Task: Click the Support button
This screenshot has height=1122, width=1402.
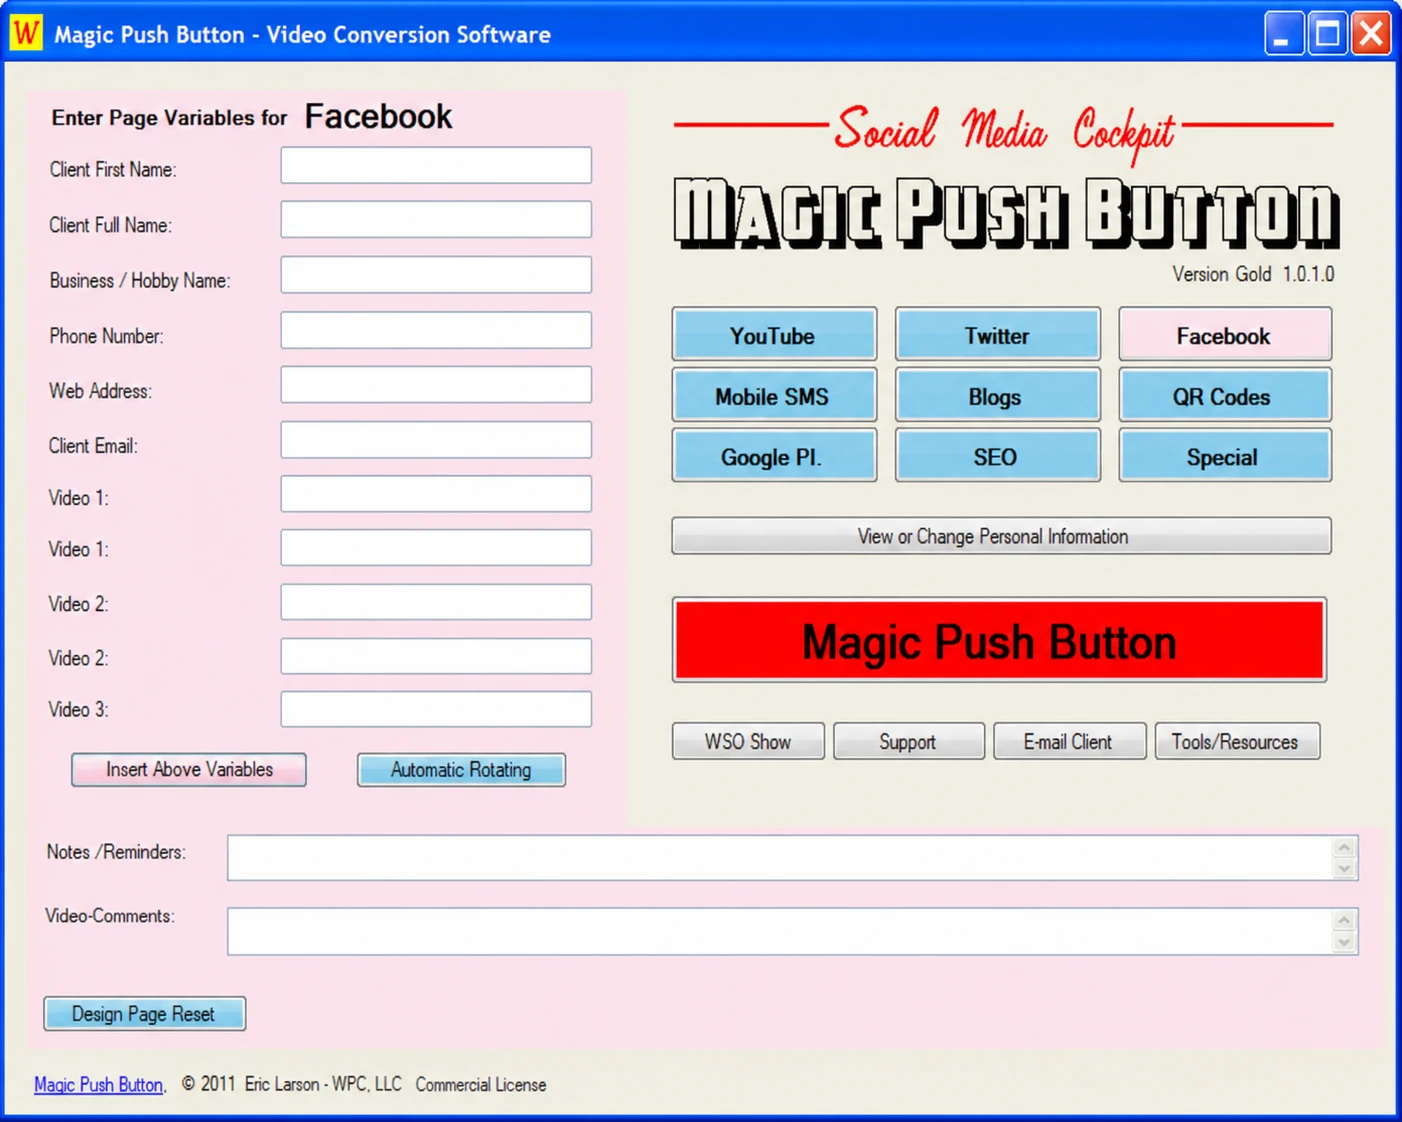Action: (x=908, y=741)
